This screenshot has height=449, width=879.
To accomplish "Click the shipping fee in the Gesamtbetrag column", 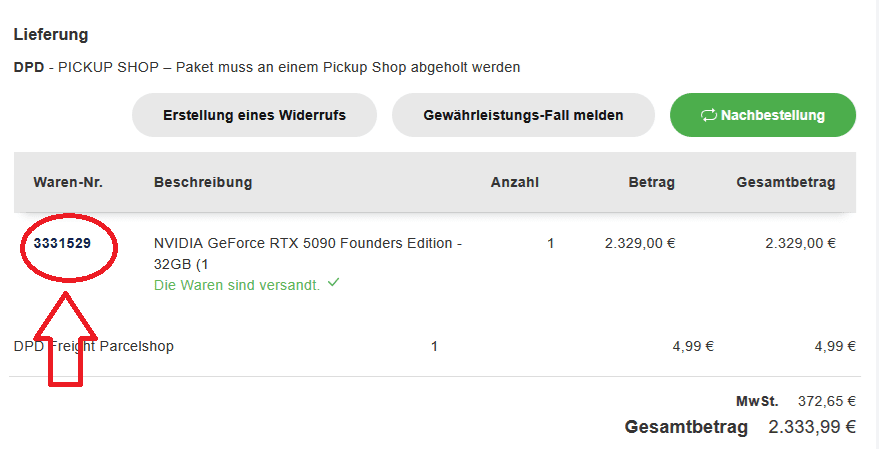I will tap(834, 347).
